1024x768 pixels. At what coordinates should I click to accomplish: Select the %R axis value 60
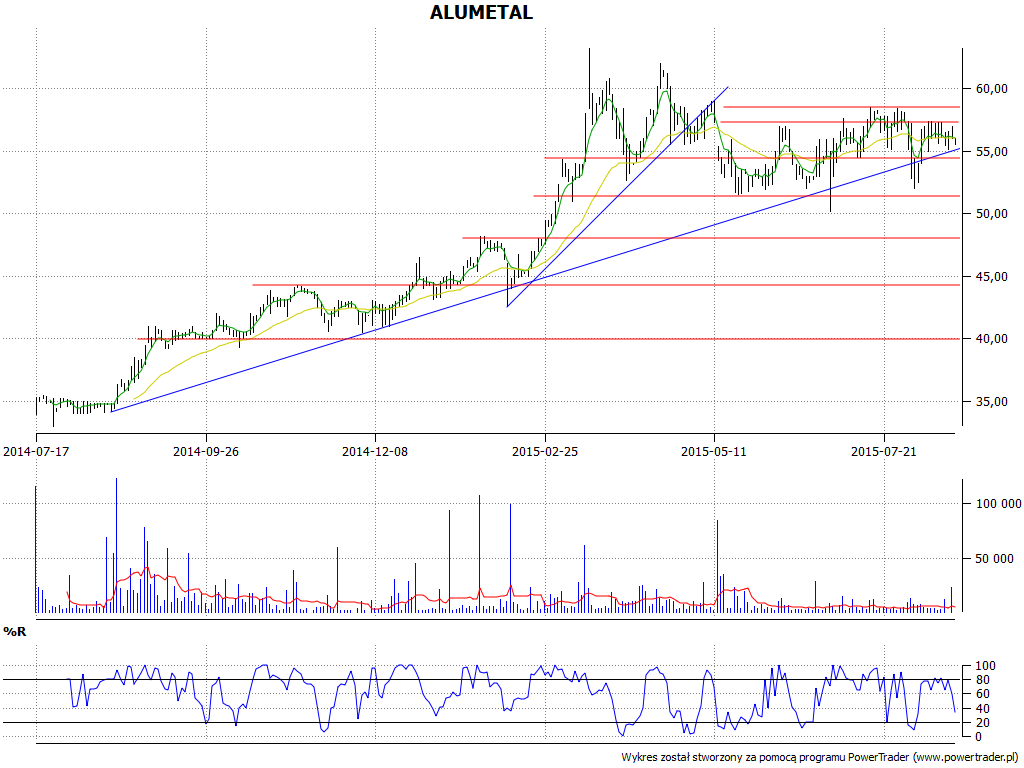[985, 694]
